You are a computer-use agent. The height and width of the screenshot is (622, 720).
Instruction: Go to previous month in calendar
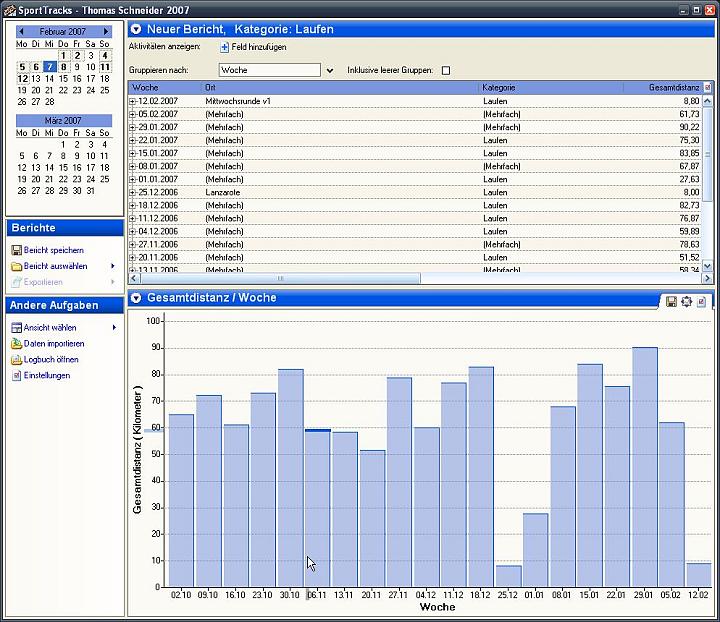pyautogui.click(x=21, y=31)
